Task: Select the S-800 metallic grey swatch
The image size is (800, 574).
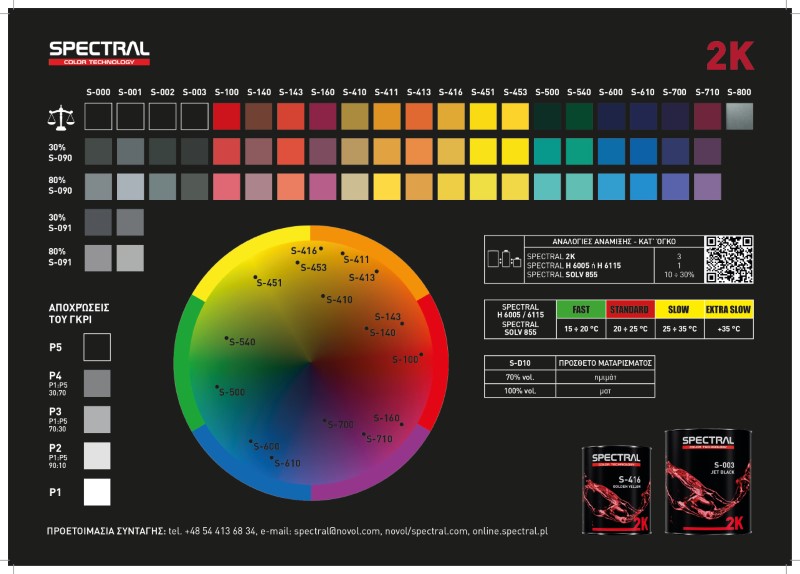Action: tap(739, 116)
